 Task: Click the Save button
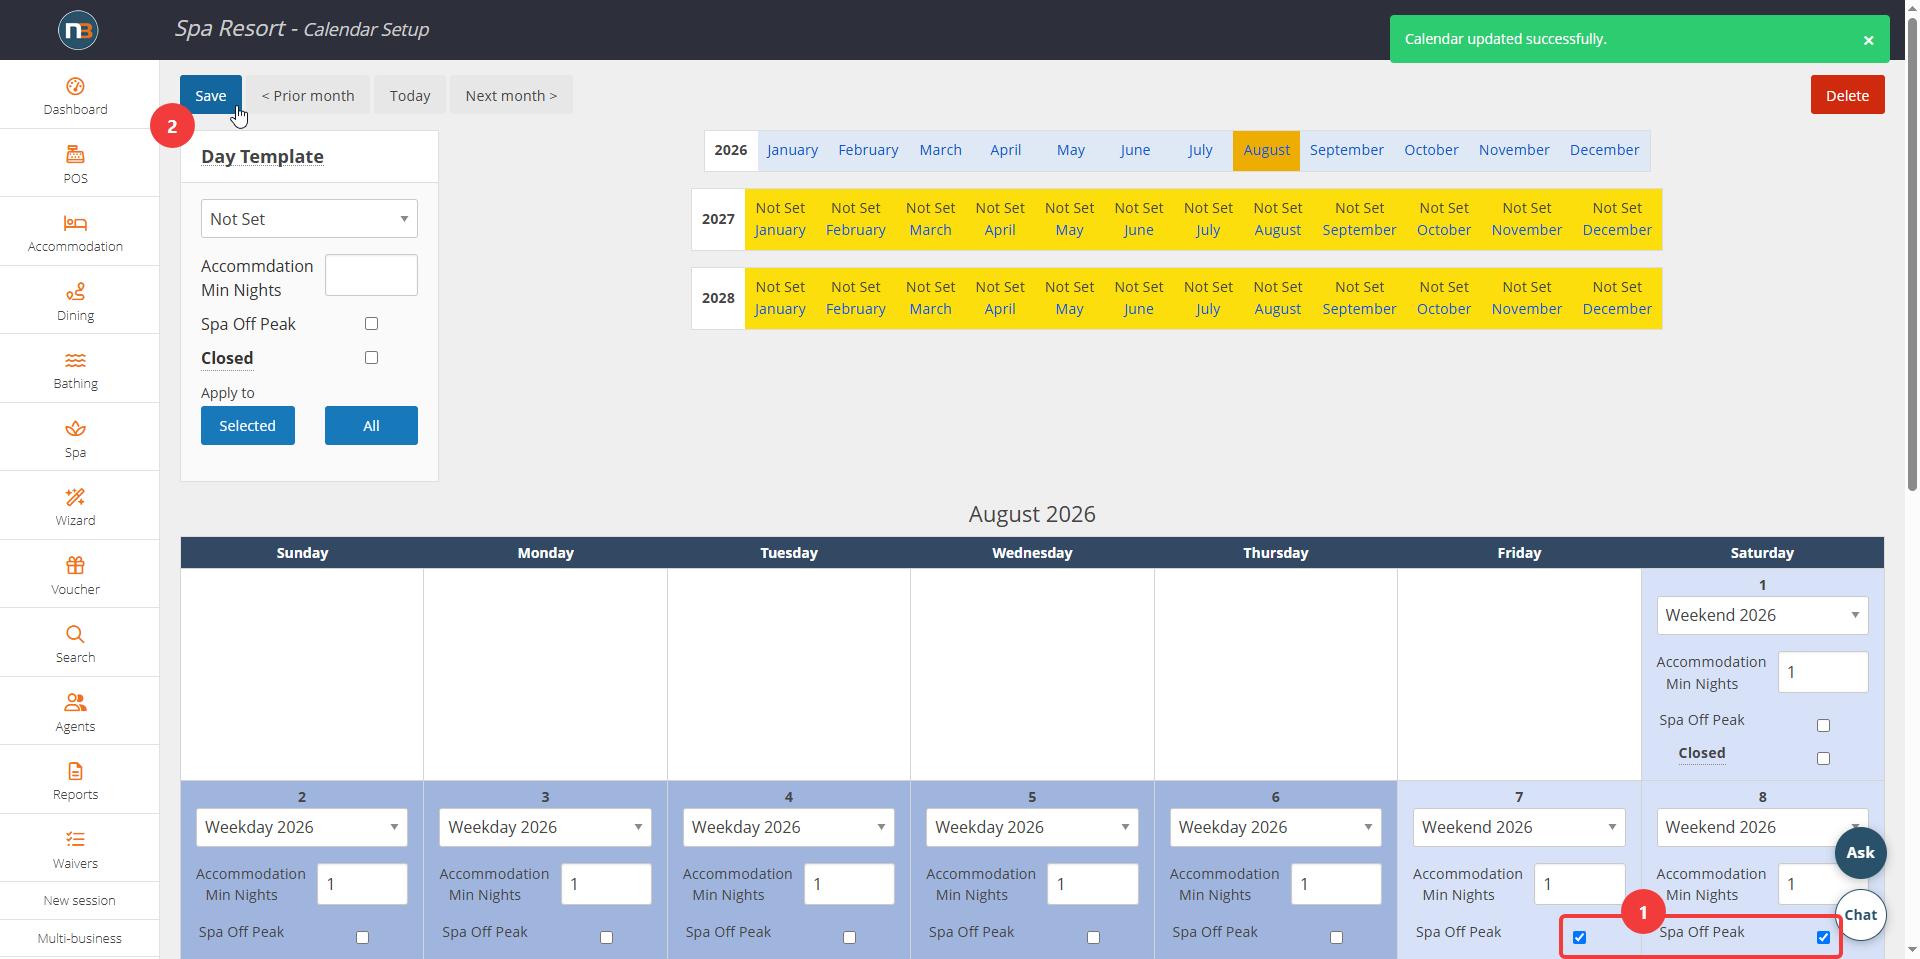(210, 95)
